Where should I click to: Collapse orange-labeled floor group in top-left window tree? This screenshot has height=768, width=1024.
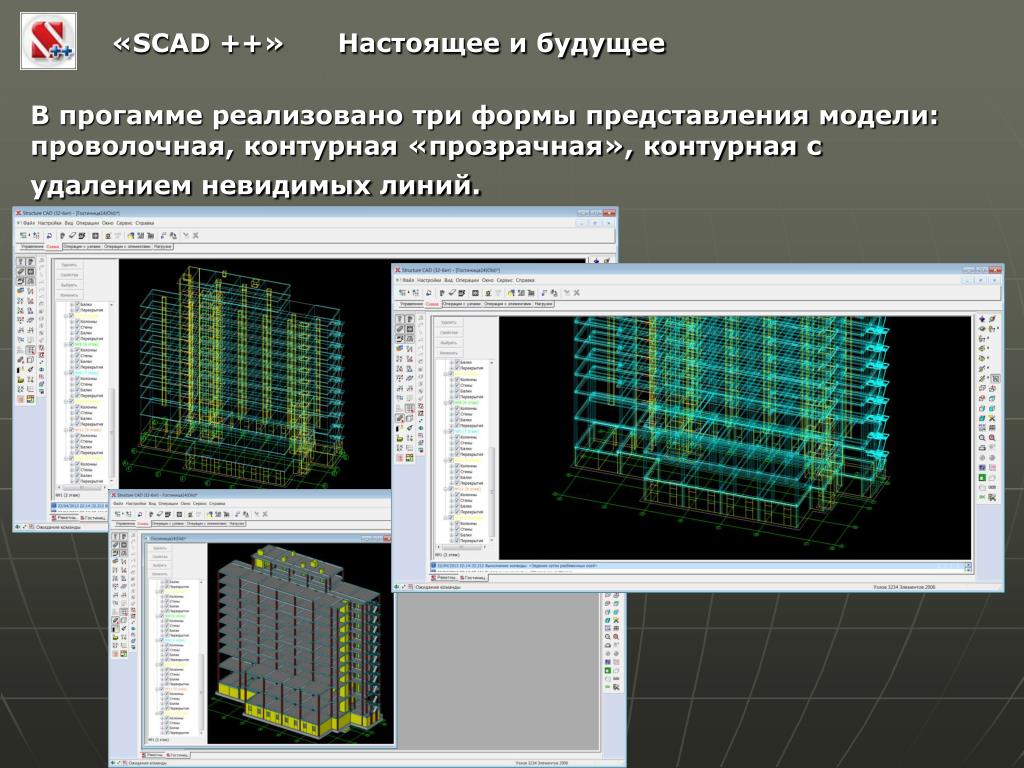tap(66, 430)
